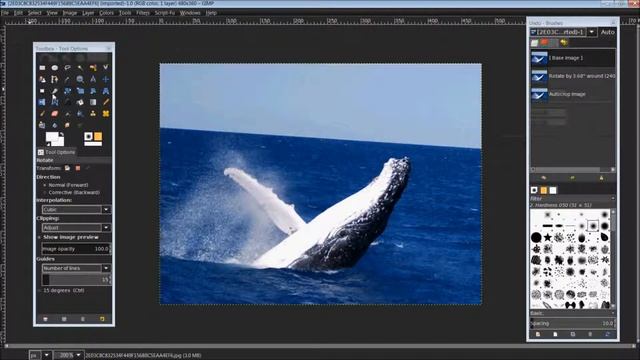Viewport: 640px width, 360px height.
Task: Save tool options preset icon
Action: click(45, 319)
